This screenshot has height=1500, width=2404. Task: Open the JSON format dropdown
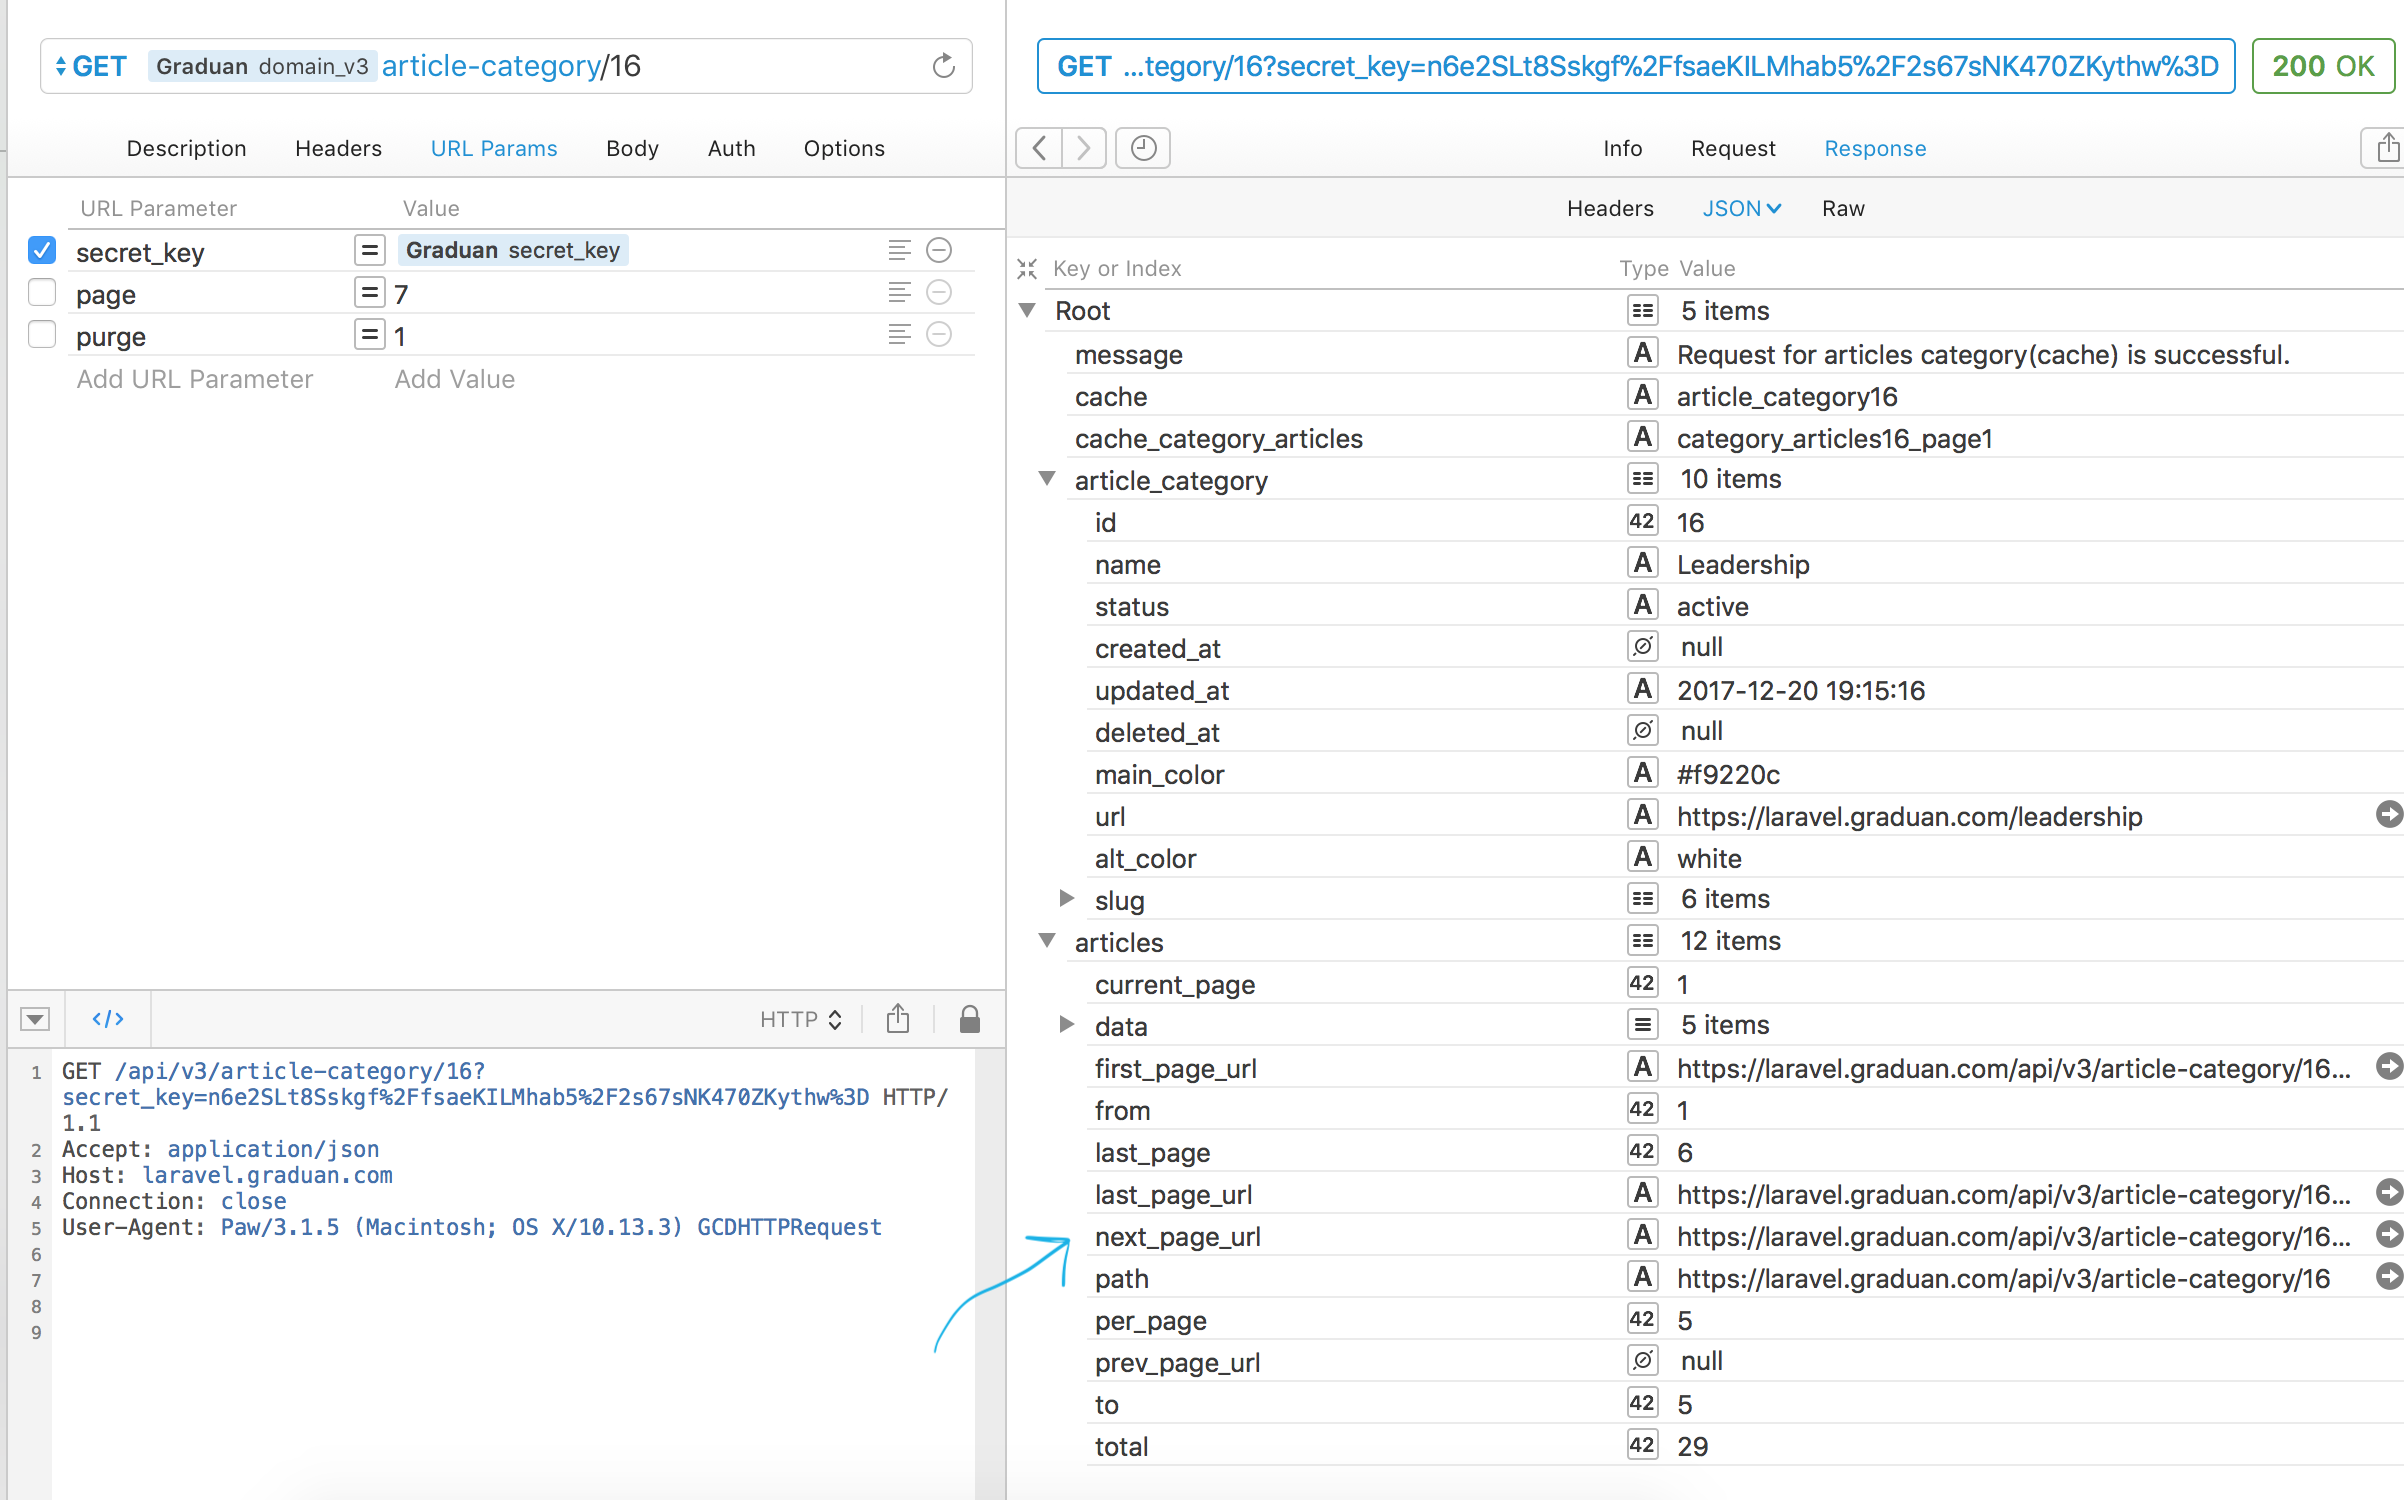pos(1741,208)
